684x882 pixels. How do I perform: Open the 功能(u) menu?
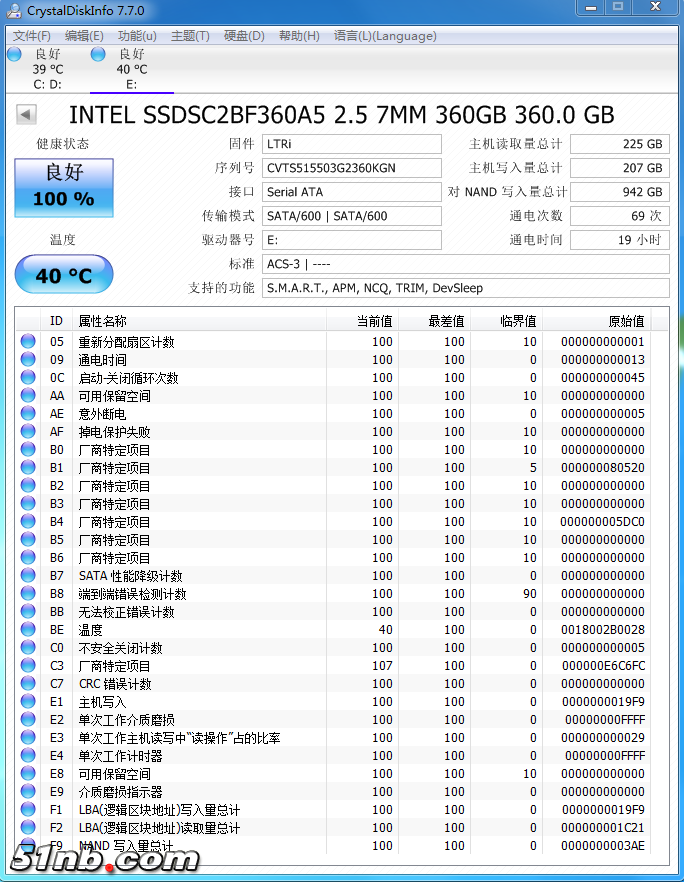[137, 36]
